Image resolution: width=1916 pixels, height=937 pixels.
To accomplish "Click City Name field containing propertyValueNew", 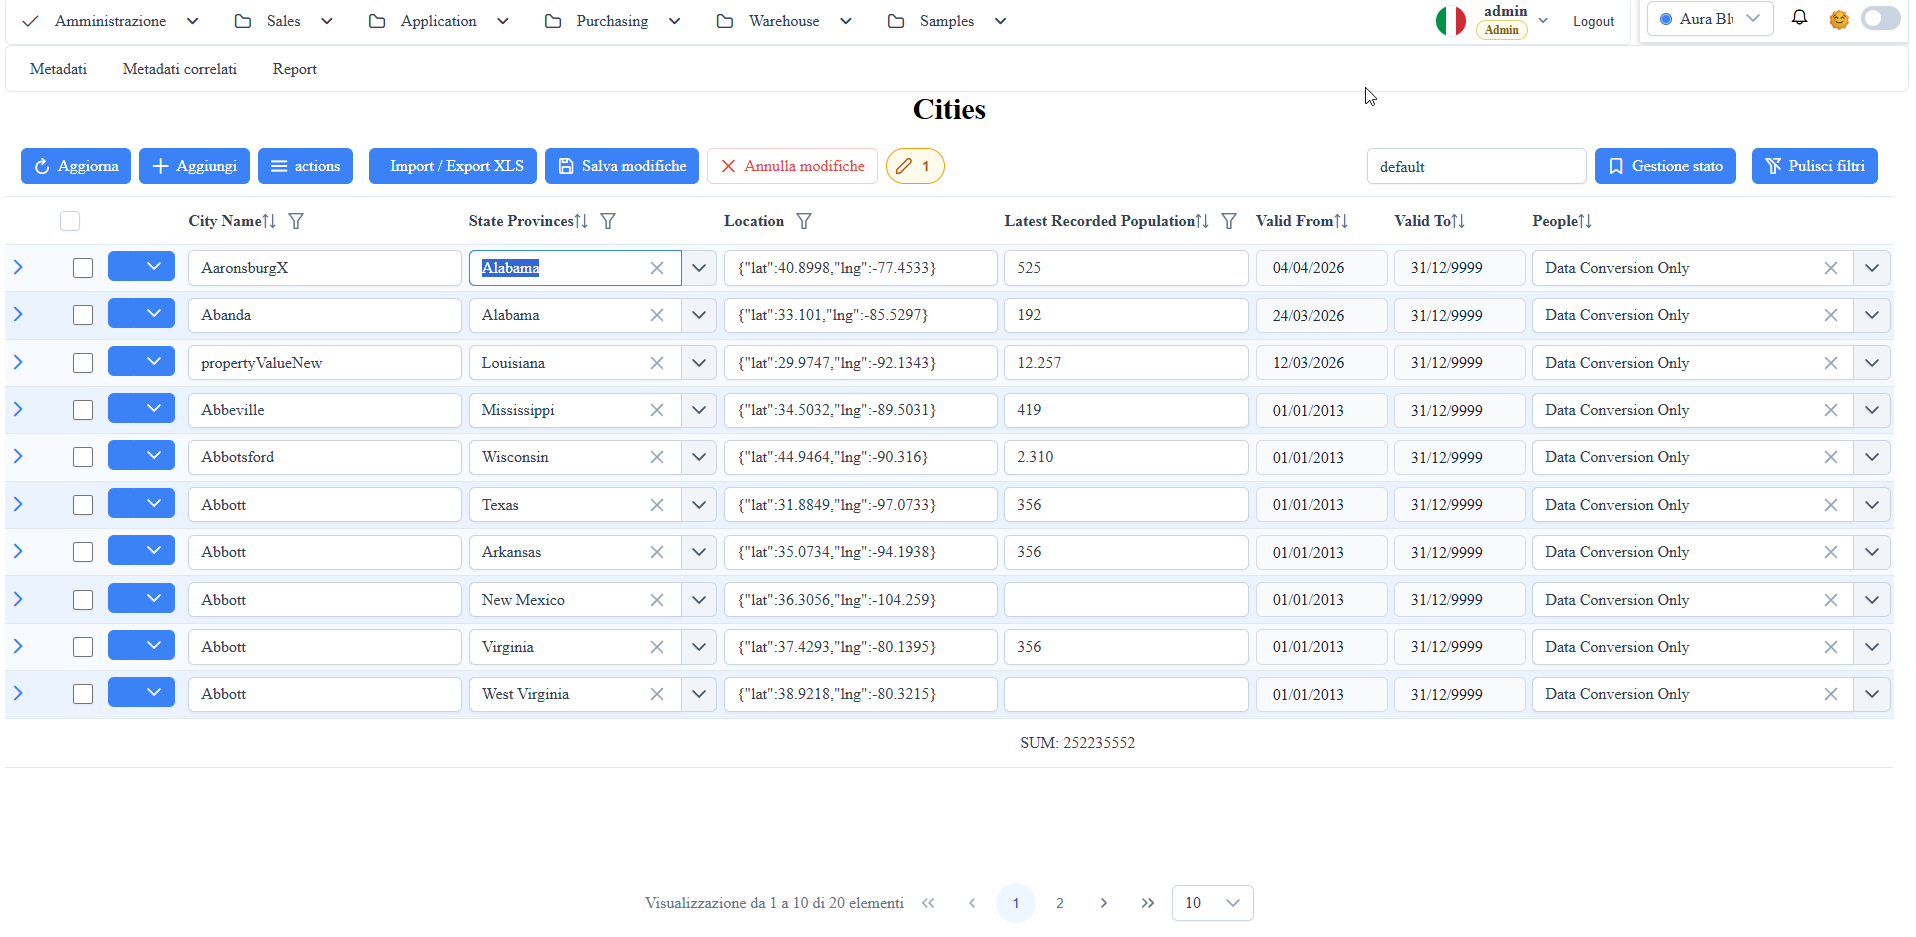I will (x=324, y=363).
